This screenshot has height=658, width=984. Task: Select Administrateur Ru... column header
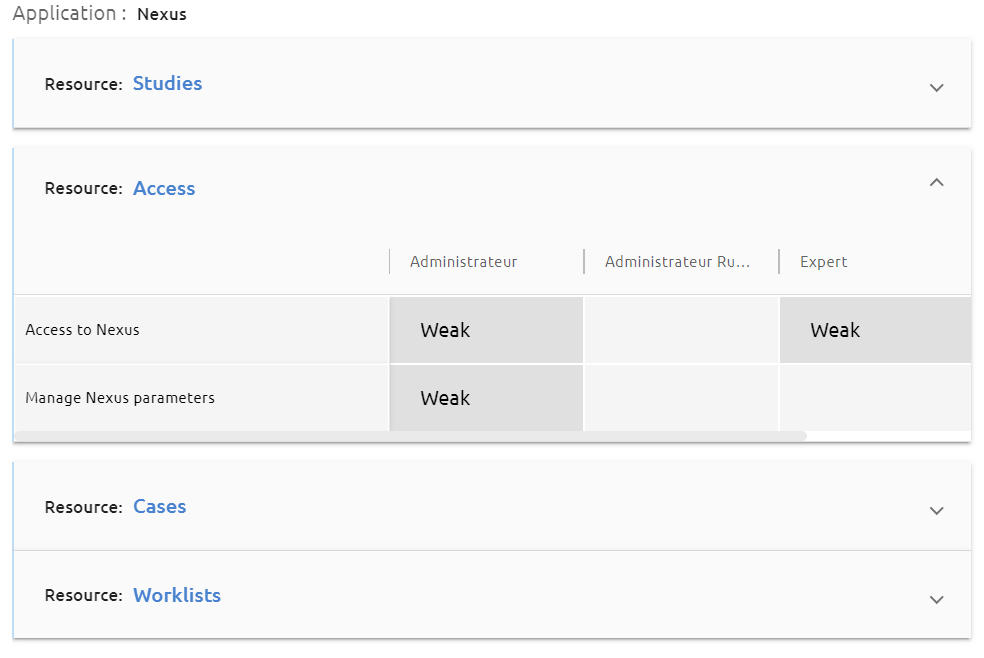(x=677, y=262)
